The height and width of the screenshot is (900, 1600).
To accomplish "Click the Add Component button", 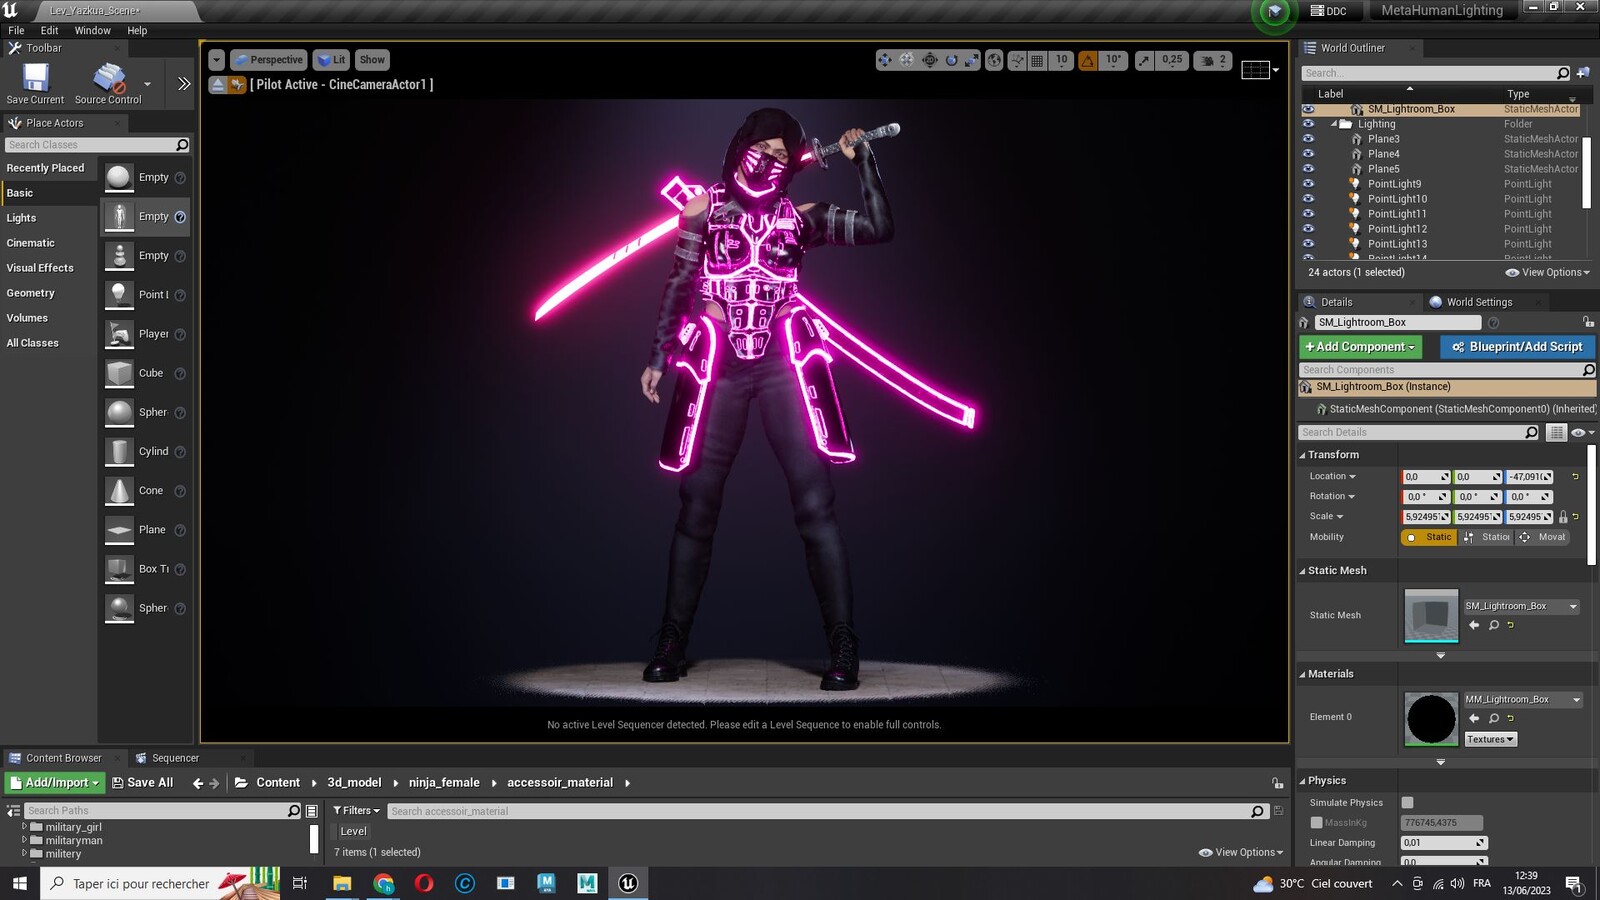I will pos(1361,347).
